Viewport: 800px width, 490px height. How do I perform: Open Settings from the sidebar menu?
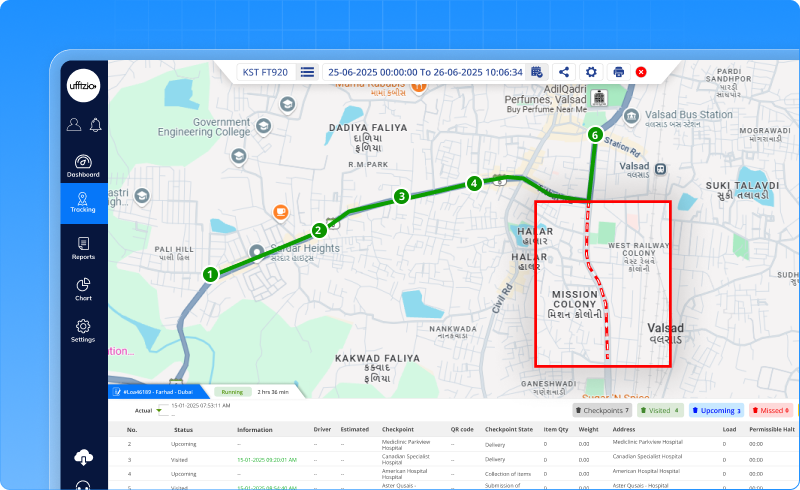[x=83, y=331]
